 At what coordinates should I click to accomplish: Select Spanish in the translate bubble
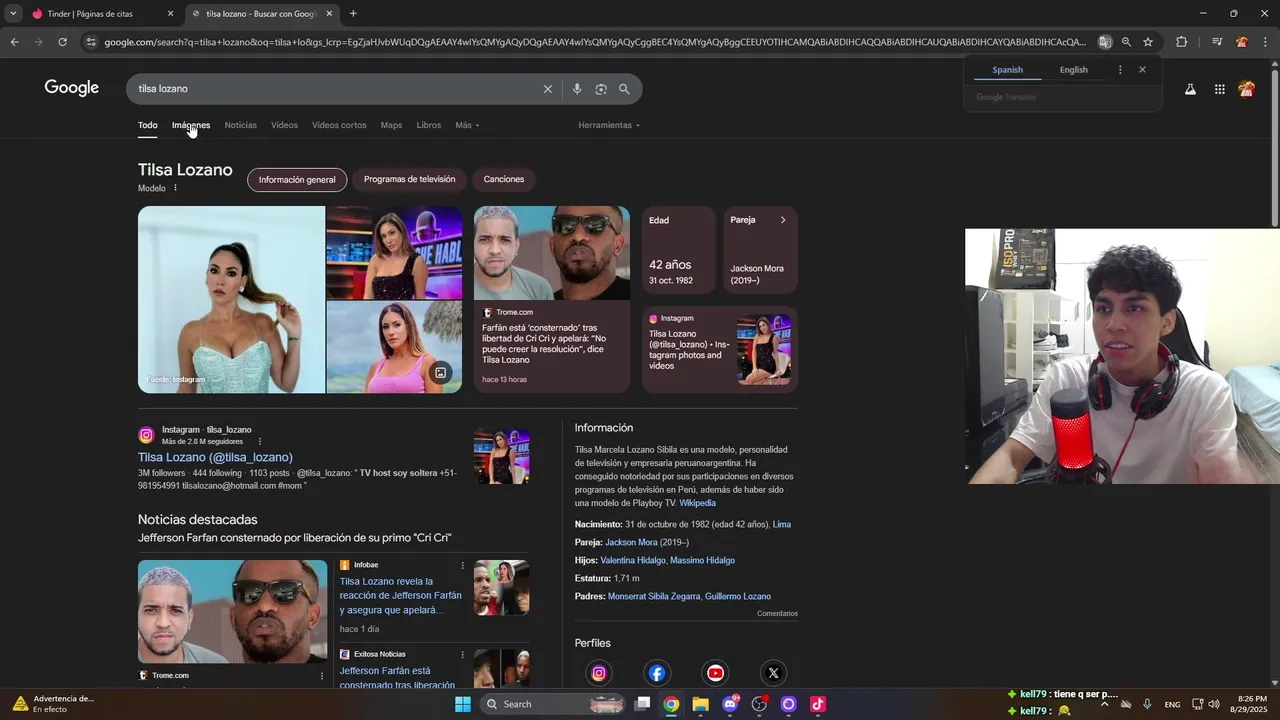click(1007, 70)
